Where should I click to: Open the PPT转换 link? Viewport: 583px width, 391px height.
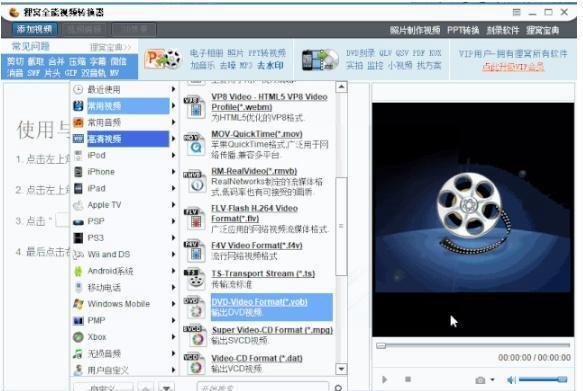(x=463, y=30)
